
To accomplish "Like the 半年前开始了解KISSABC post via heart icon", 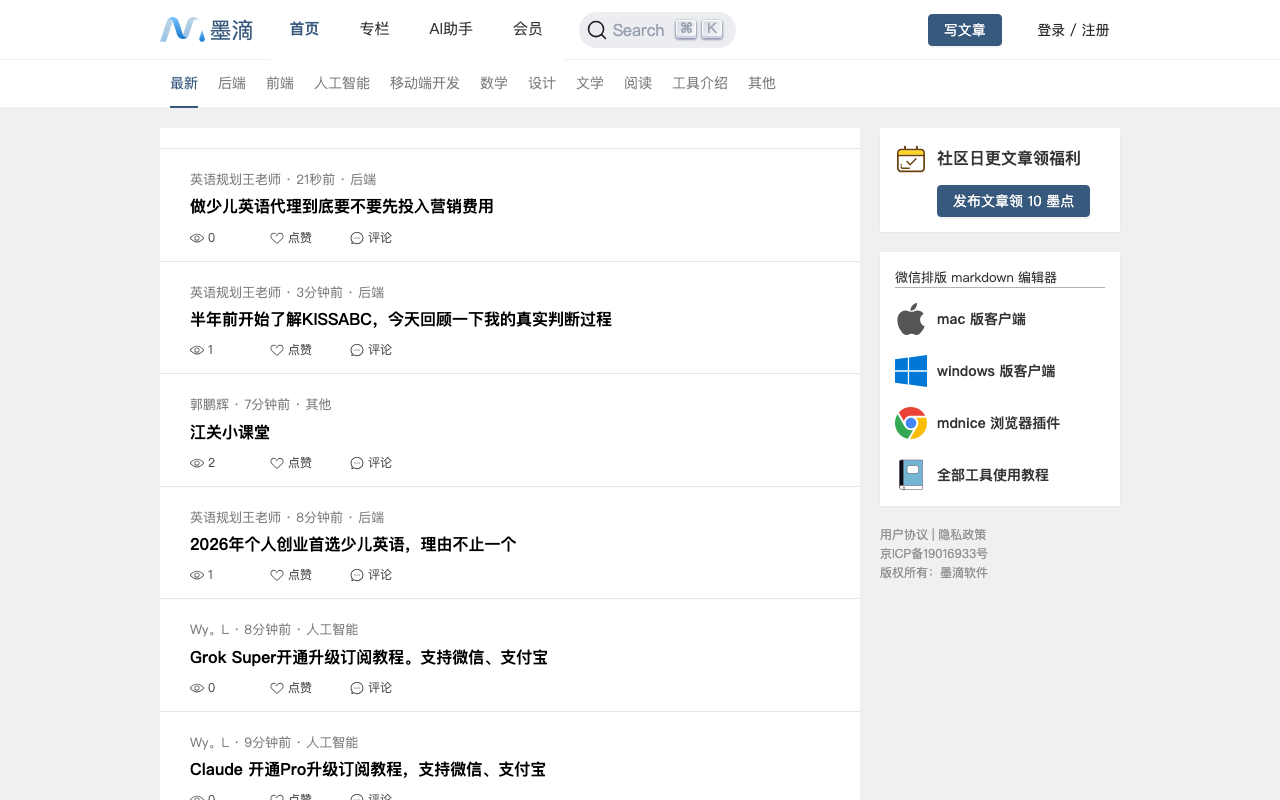I will pos(277,350).
